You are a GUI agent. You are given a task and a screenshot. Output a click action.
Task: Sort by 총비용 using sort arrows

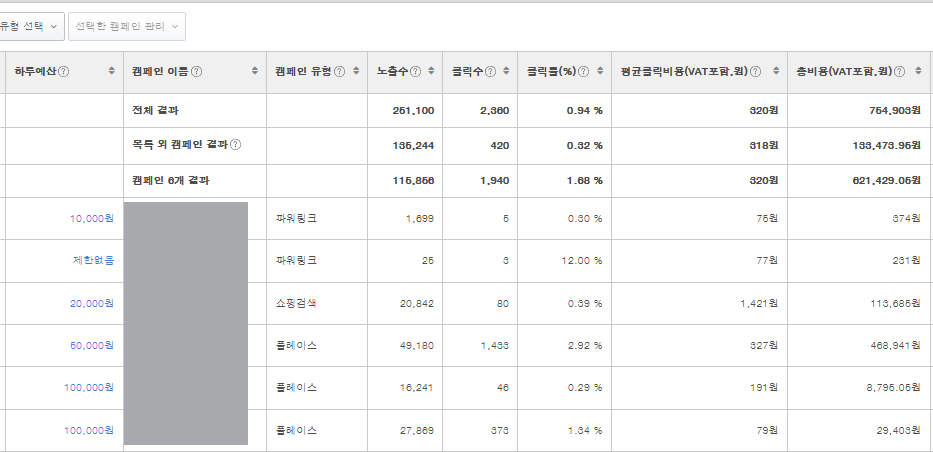pyautogui.click(x=918, y=71)
